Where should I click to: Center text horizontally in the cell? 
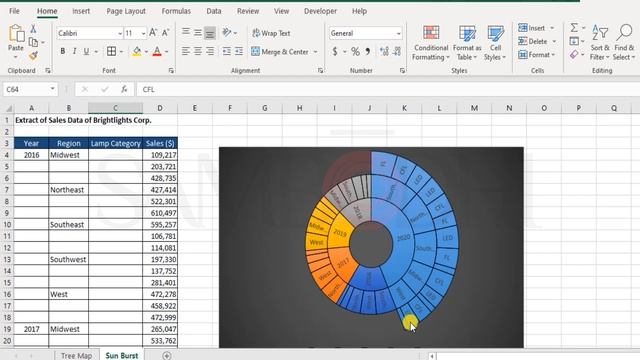pos(198,51)
